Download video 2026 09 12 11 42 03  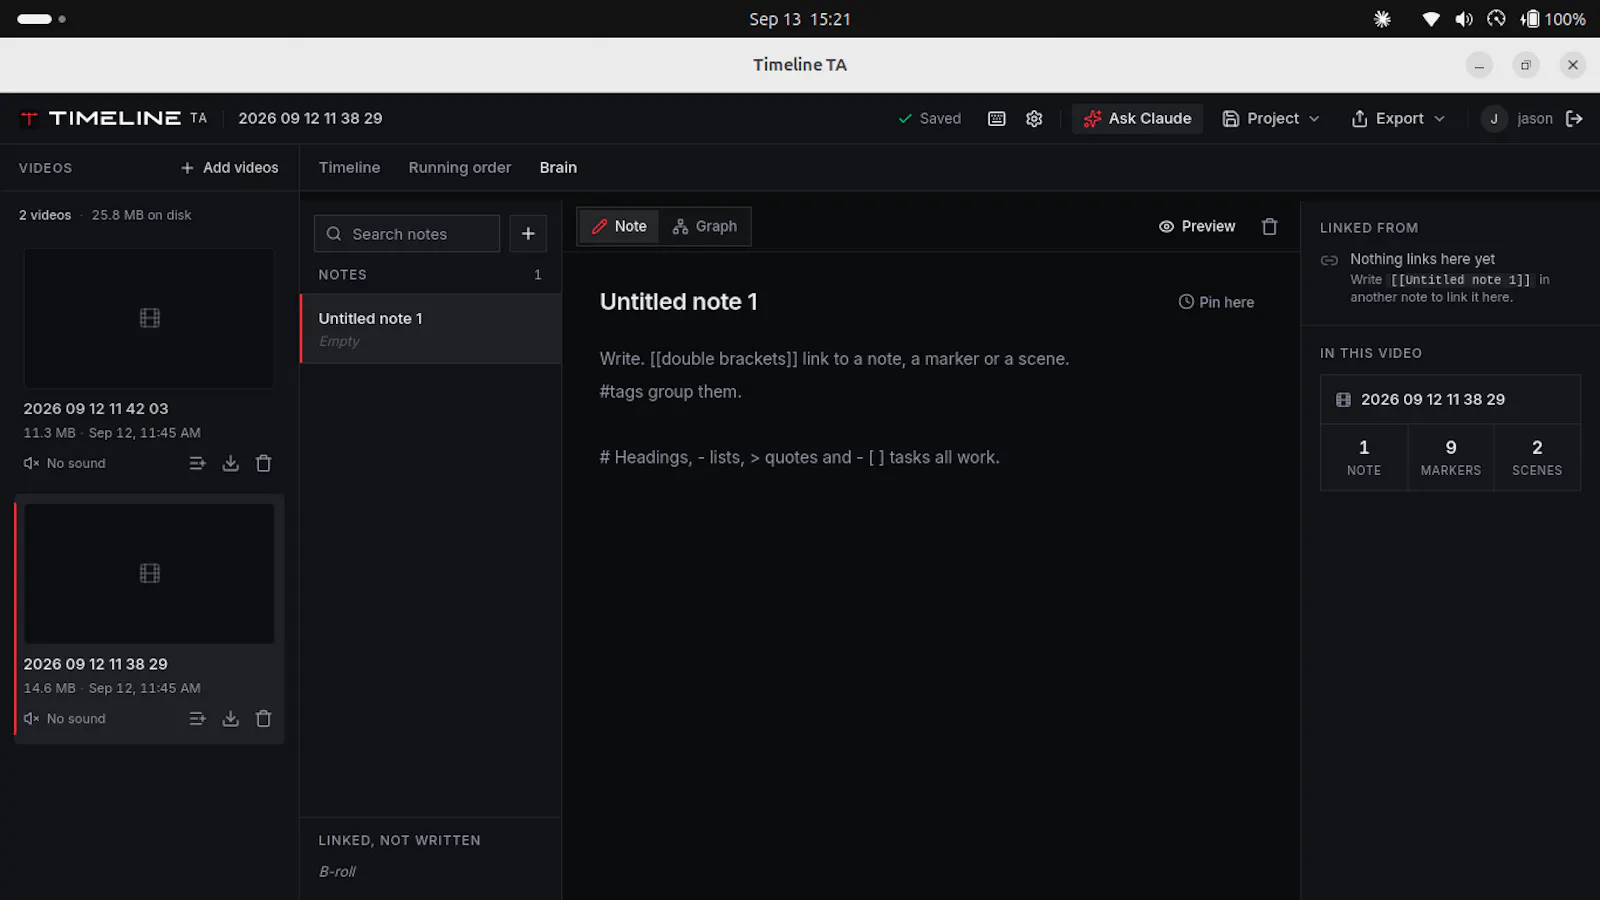230,463
